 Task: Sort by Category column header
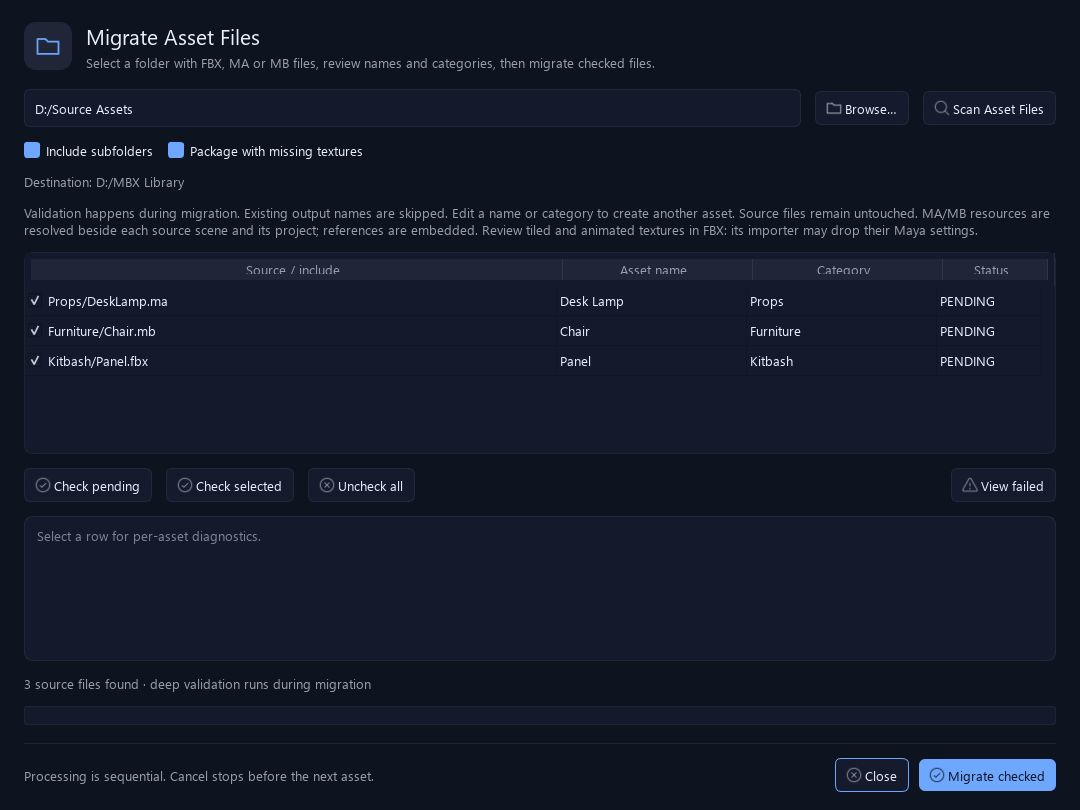coord(847,270)
